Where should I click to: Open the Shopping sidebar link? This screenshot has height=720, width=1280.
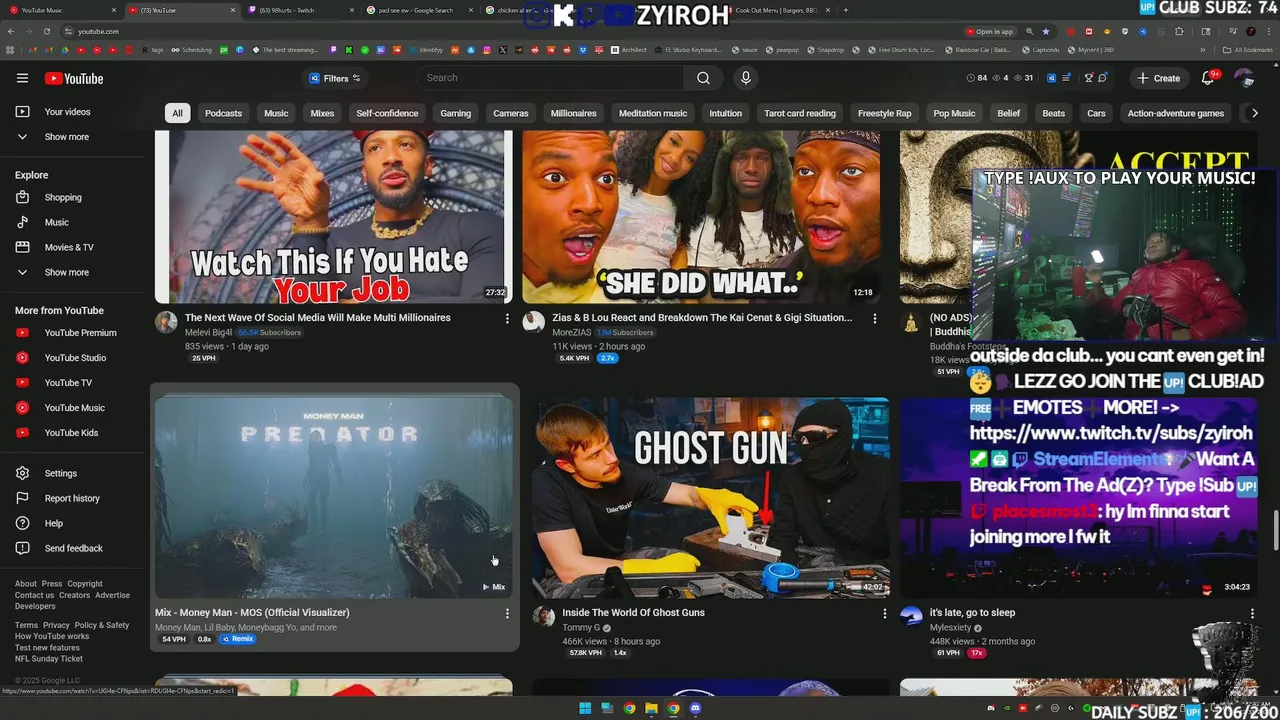point(63,197)
